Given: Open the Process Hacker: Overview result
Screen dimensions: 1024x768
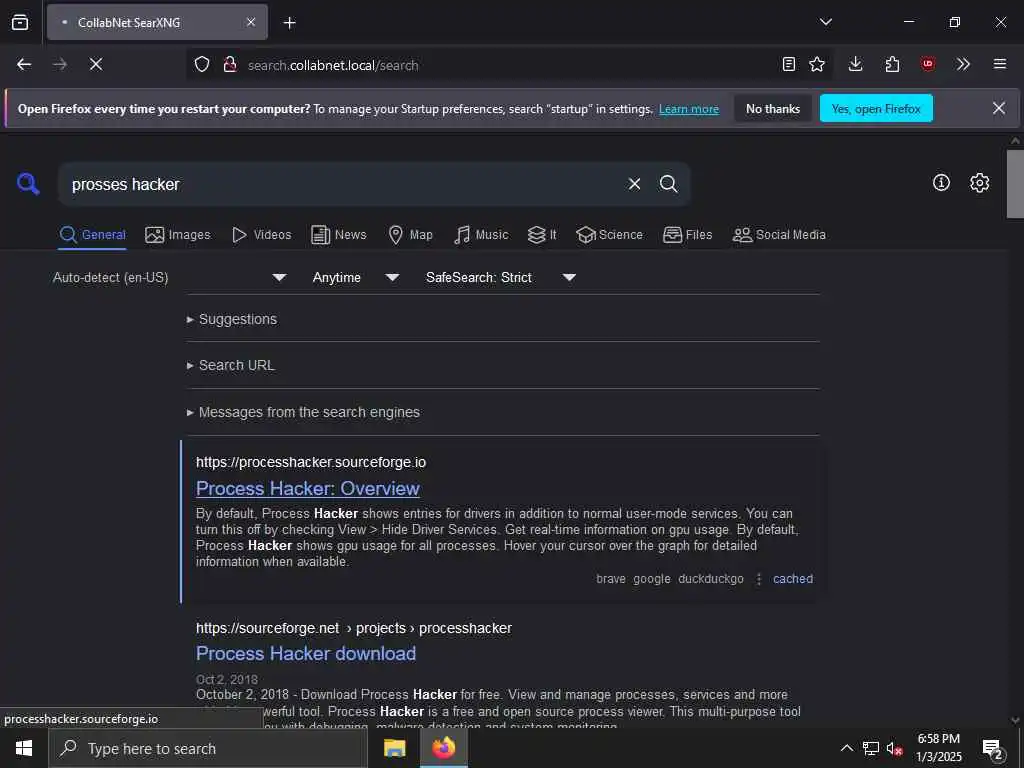Looking at the screenshot, I should click(308, 488).
